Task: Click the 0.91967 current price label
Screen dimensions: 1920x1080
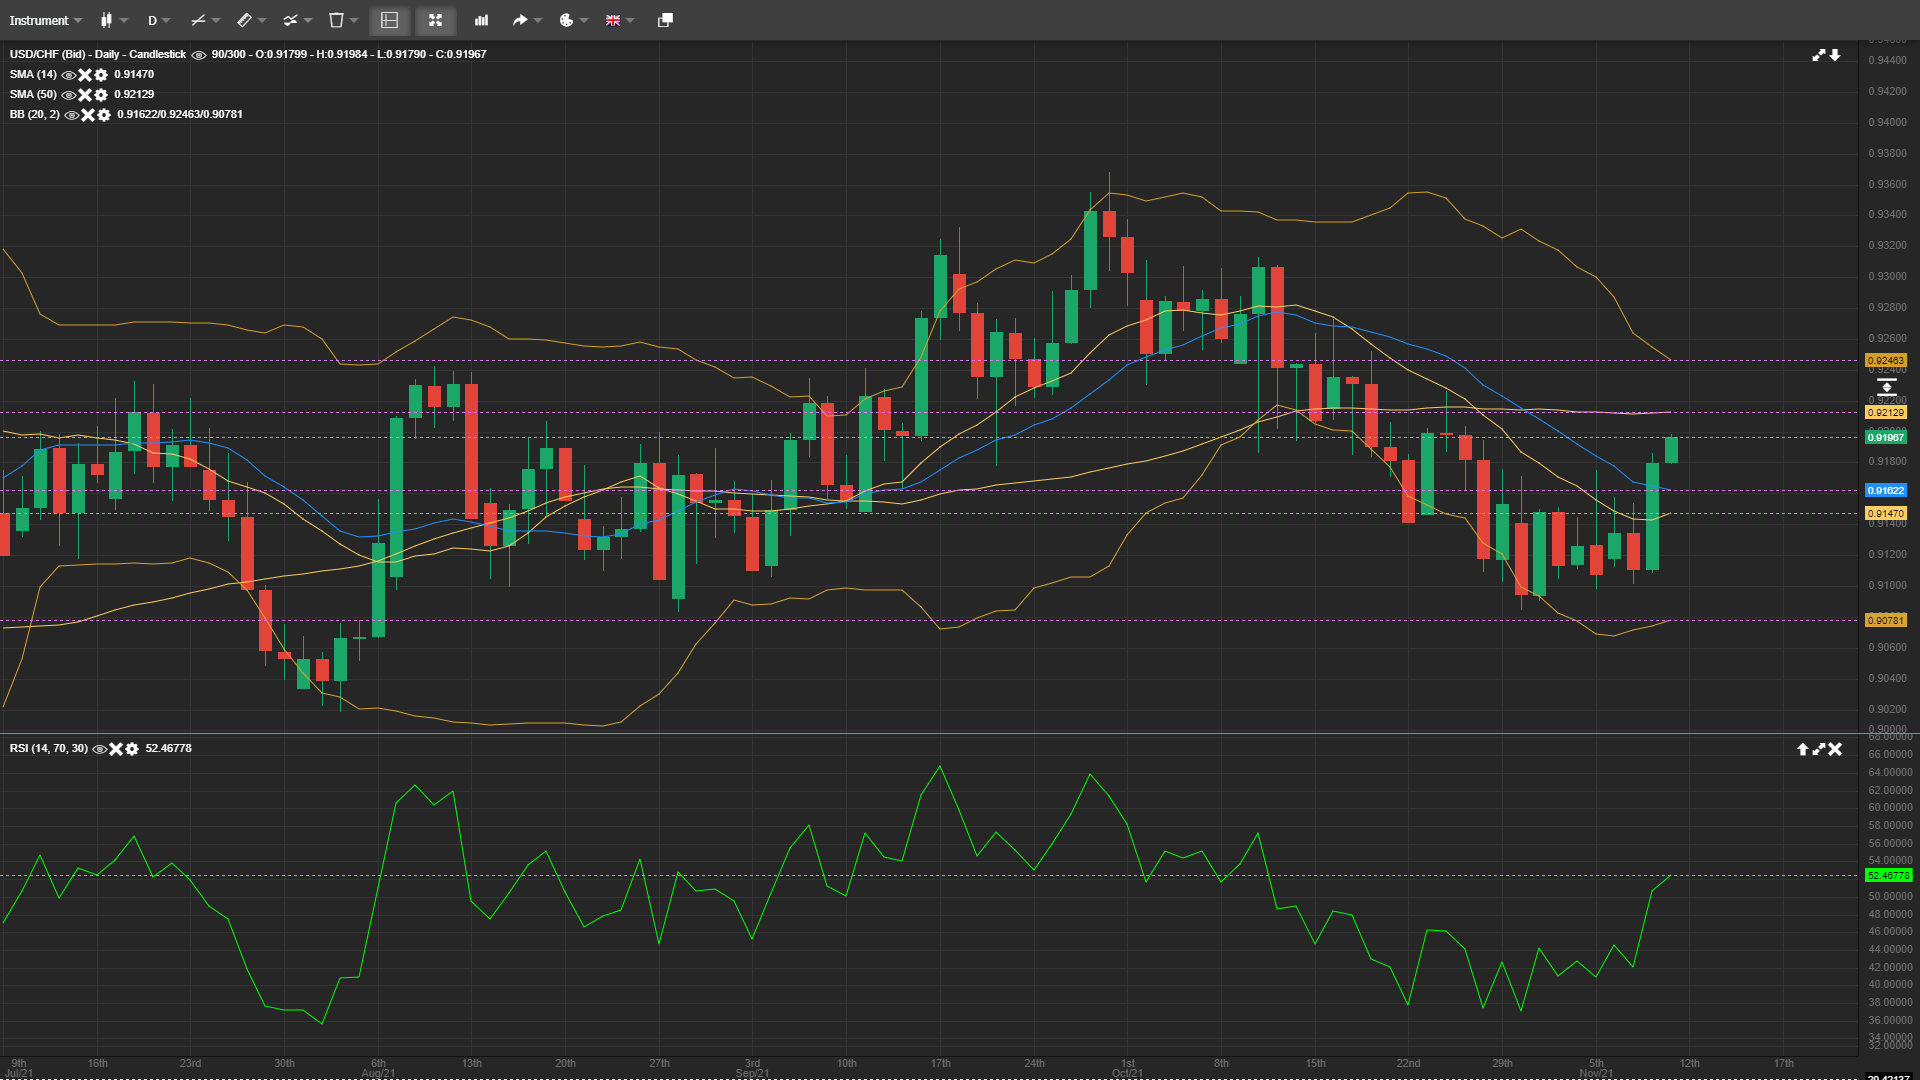Action: [x=1886, y=437]
